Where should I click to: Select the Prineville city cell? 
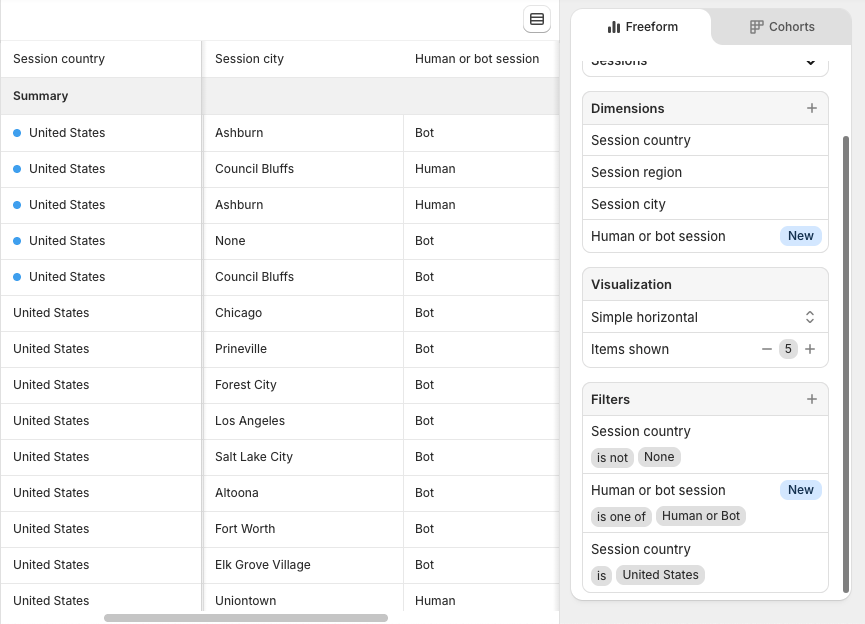(303, 349)
